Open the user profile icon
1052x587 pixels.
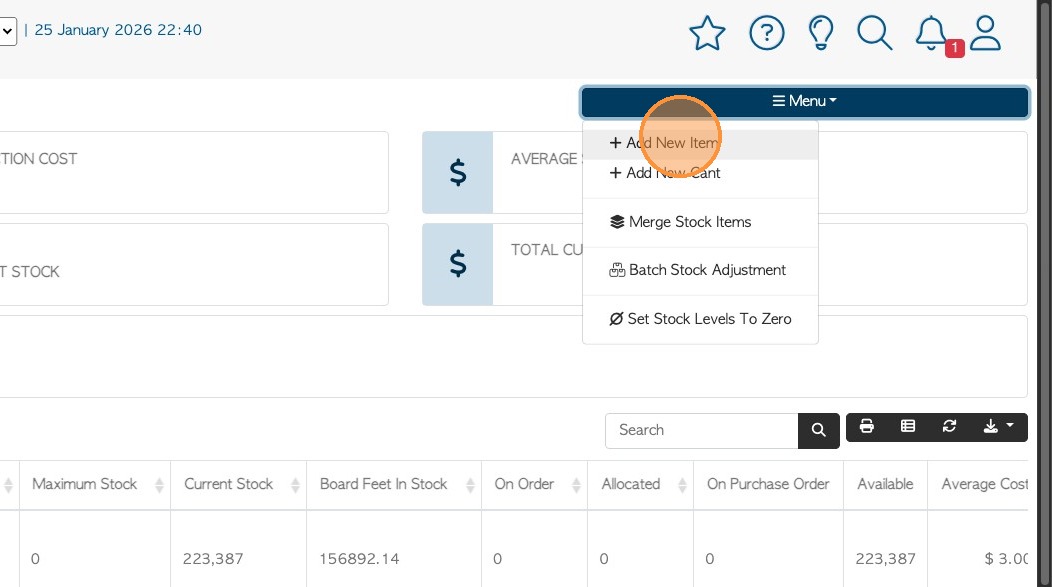[986, 34]
